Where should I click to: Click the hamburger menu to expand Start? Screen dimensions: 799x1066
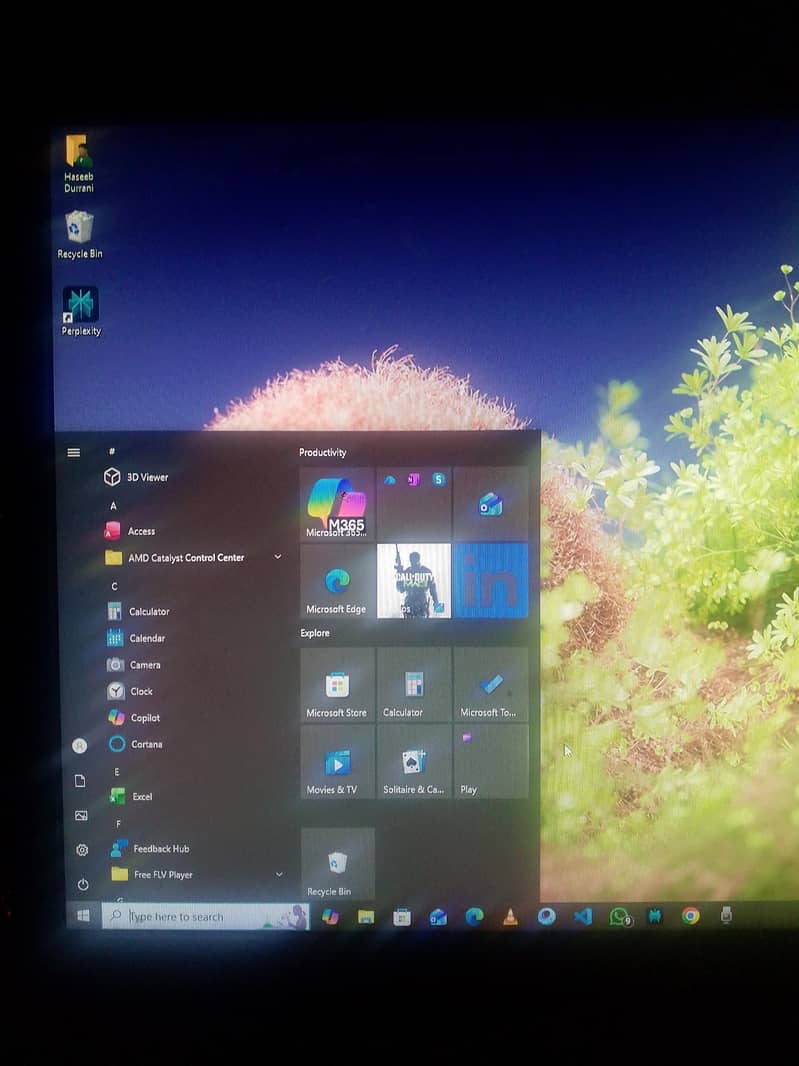point(73,453)
